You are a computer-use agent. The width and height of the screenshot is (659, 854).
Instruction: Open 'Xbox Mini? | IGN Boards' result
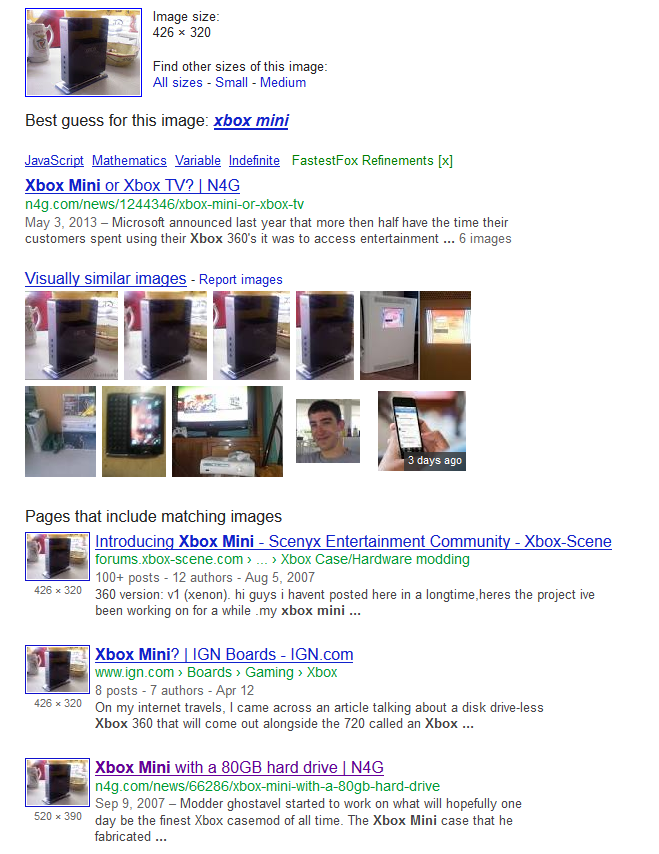tap(224, 654)
